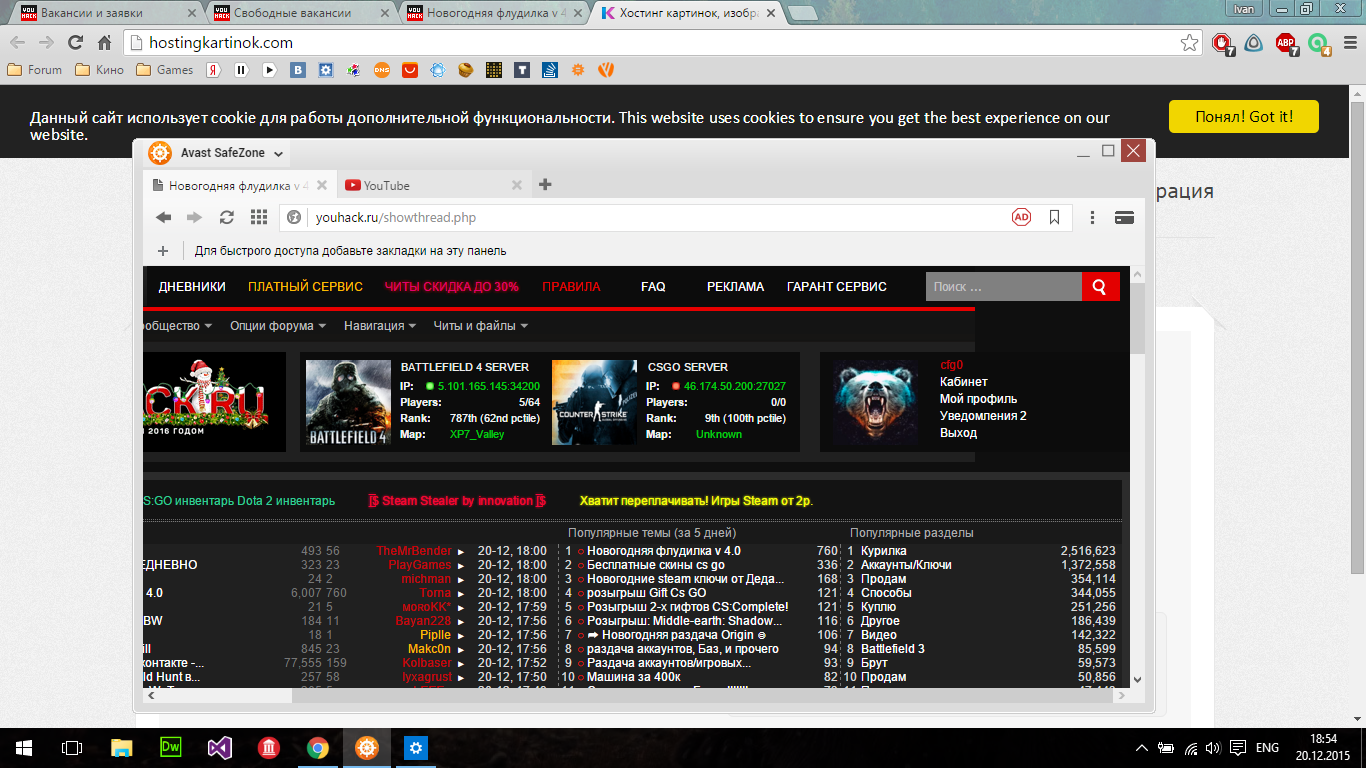Viewport: 1366px width, 768px height.
Task: Close the YouTube tab in SafeZone
Action: 517,185
